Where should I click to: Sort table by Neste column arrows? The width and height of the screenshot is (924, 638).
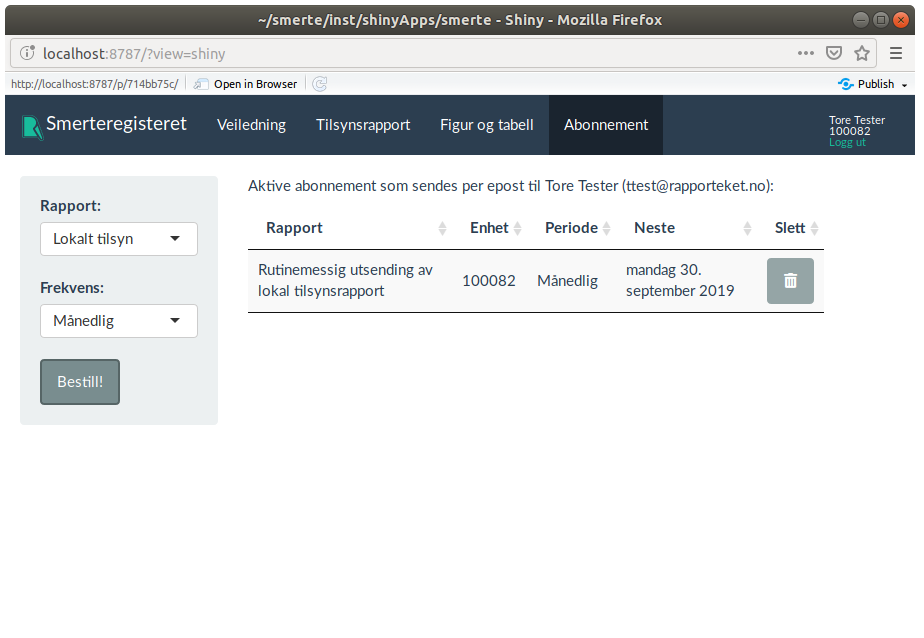pos(747,229)
